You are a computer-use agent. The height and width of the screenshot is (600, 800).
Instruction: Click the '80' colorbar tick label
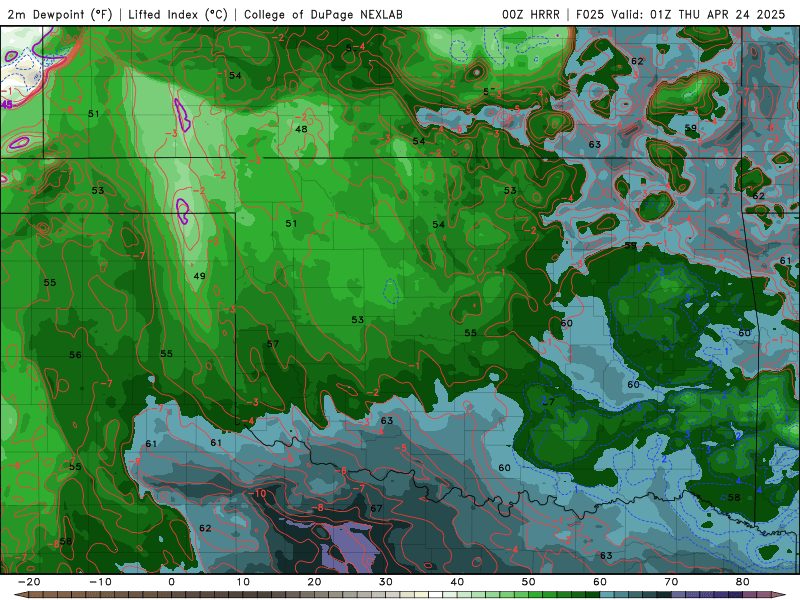click(743, 582)
